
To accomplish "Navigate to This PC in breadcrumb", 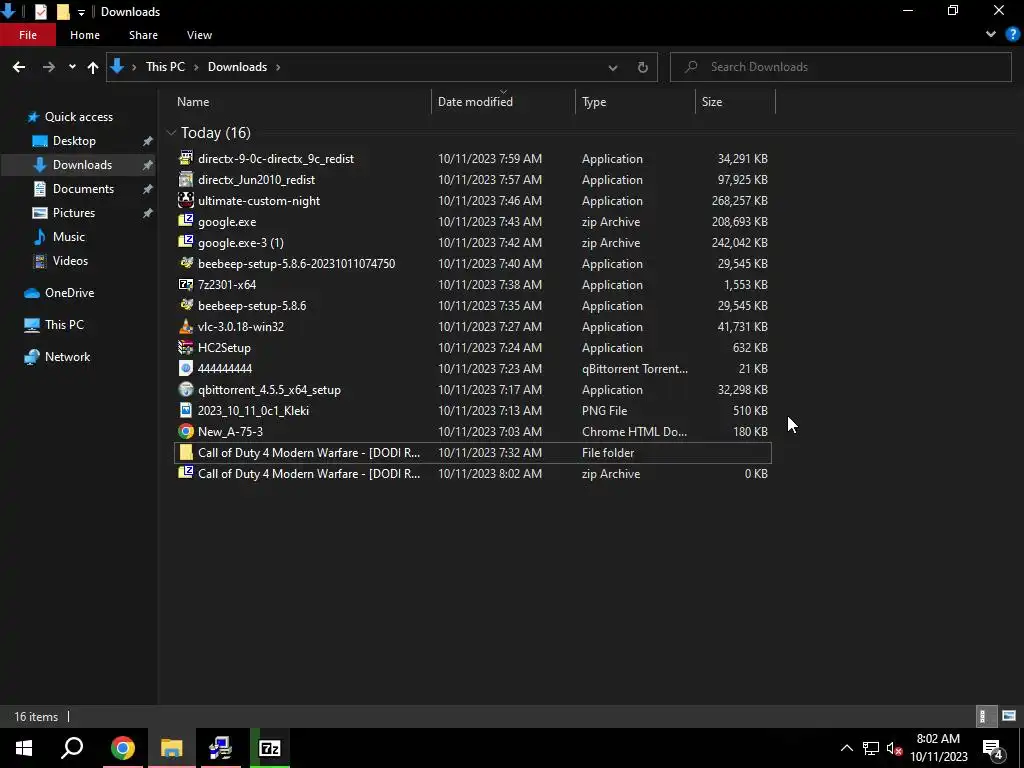I will pyautogui.click(x=165, y=67).
